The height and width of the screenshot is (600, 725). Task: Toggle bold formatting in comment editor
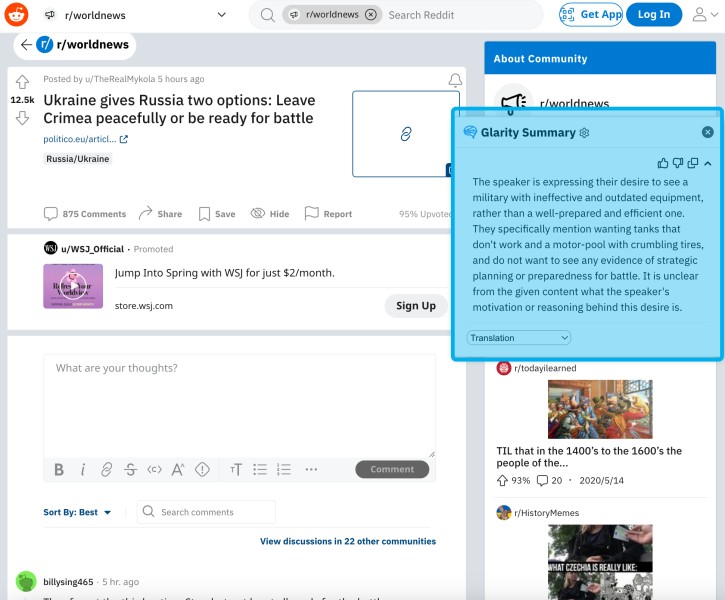[x=59, y=470]
